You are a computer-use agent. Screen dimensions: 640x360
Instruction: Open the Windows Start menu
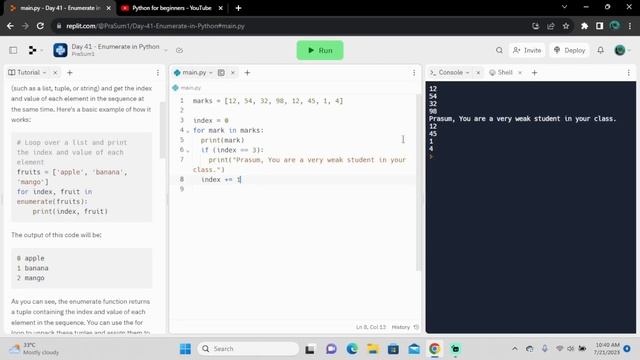coord(185,349)
